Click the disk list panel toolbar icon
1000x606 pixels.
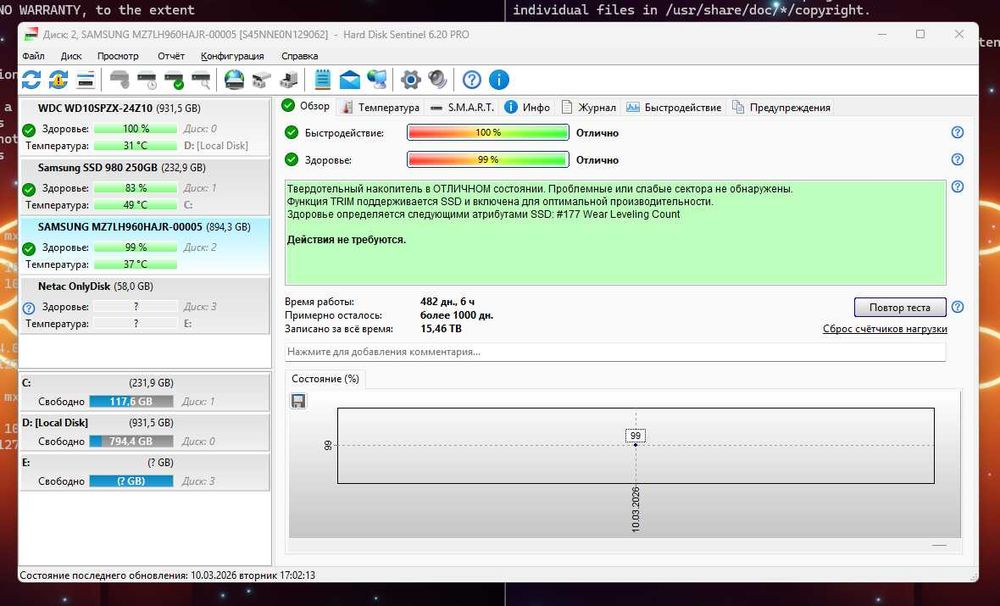[85, 80]
